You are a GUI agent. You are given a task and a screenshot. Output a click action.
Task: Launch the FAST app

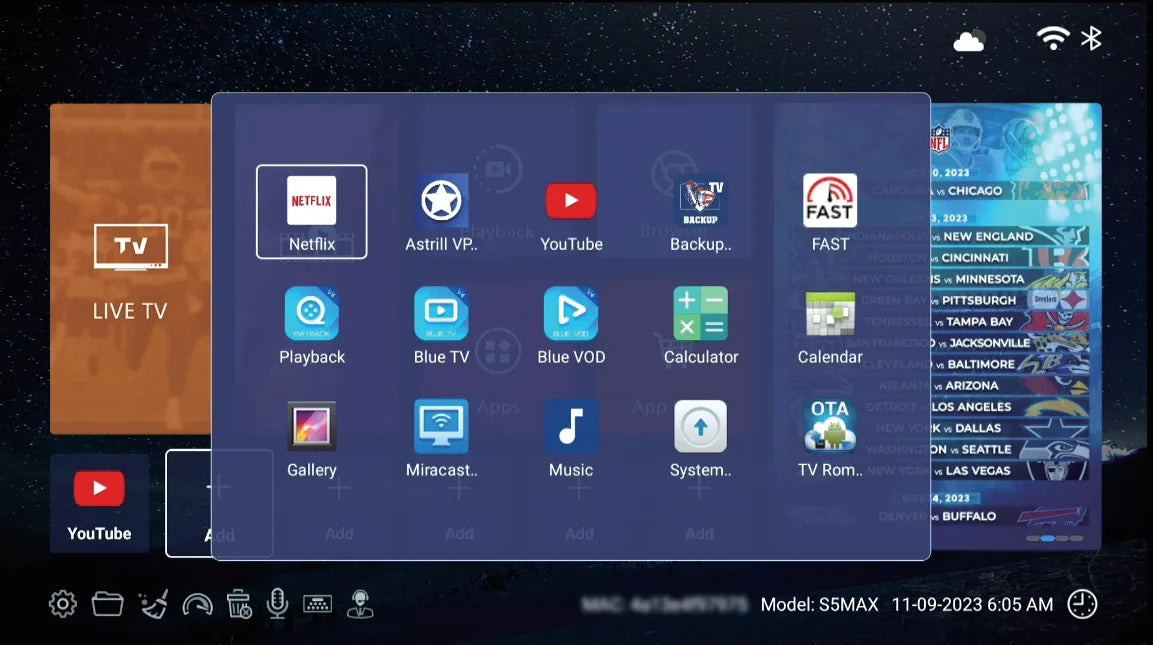coord(830,213)
